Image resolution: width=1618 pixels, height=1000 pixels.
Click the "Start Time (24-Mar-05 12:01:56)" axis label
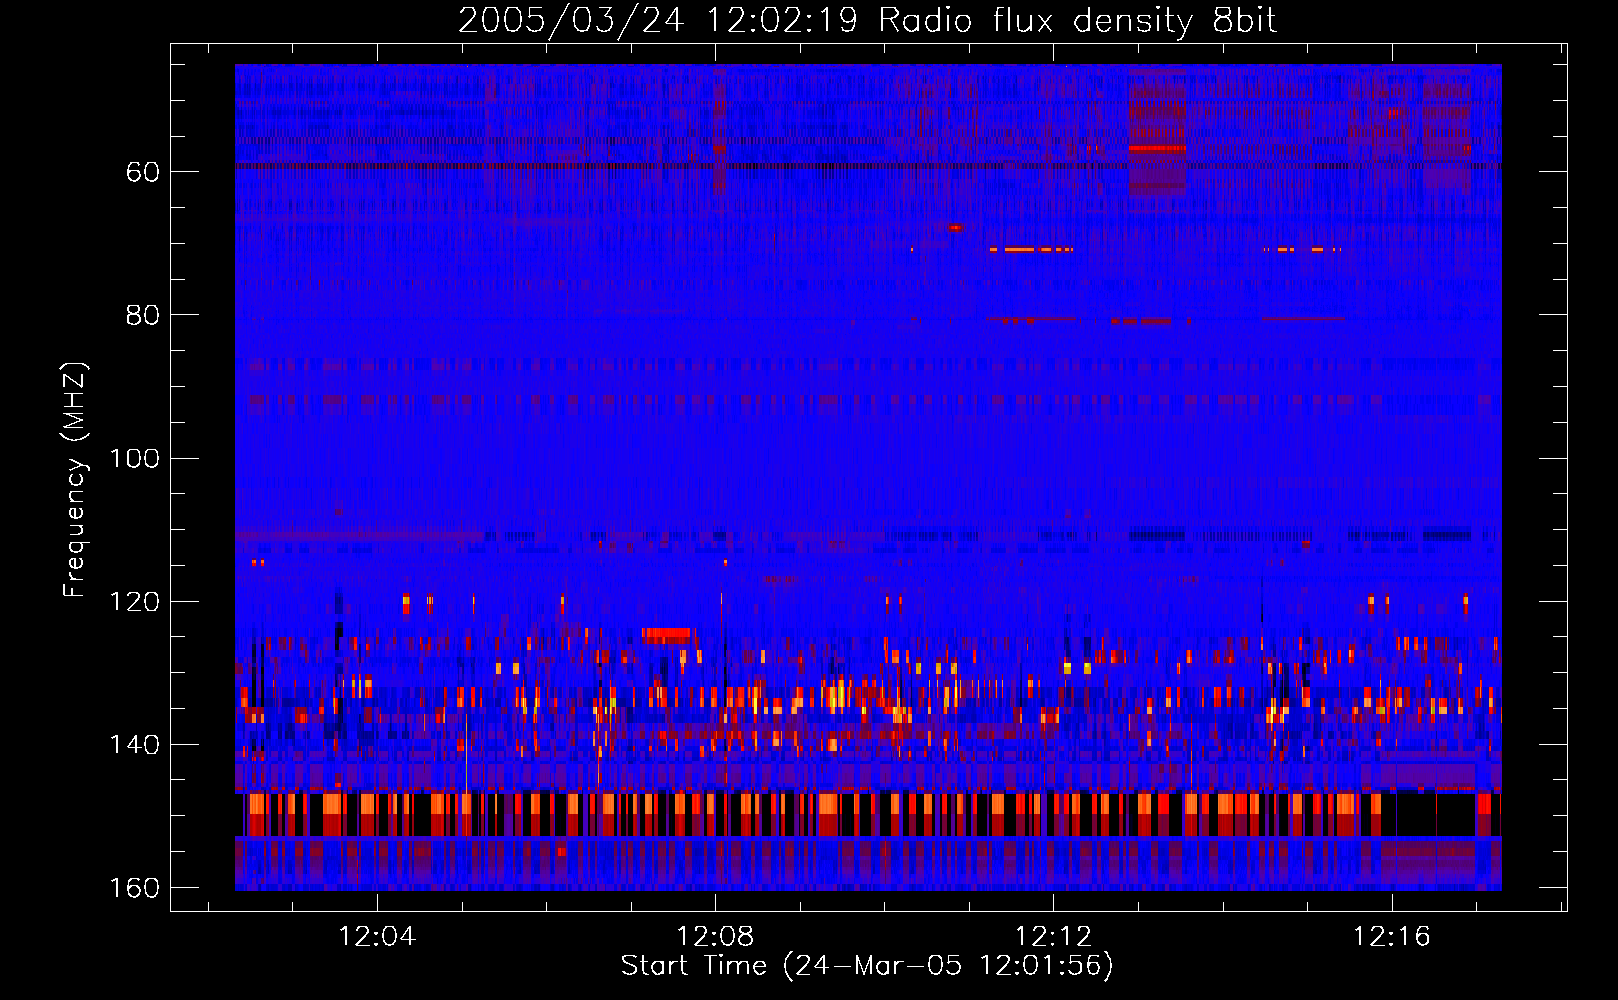click(x=867, y=966)
